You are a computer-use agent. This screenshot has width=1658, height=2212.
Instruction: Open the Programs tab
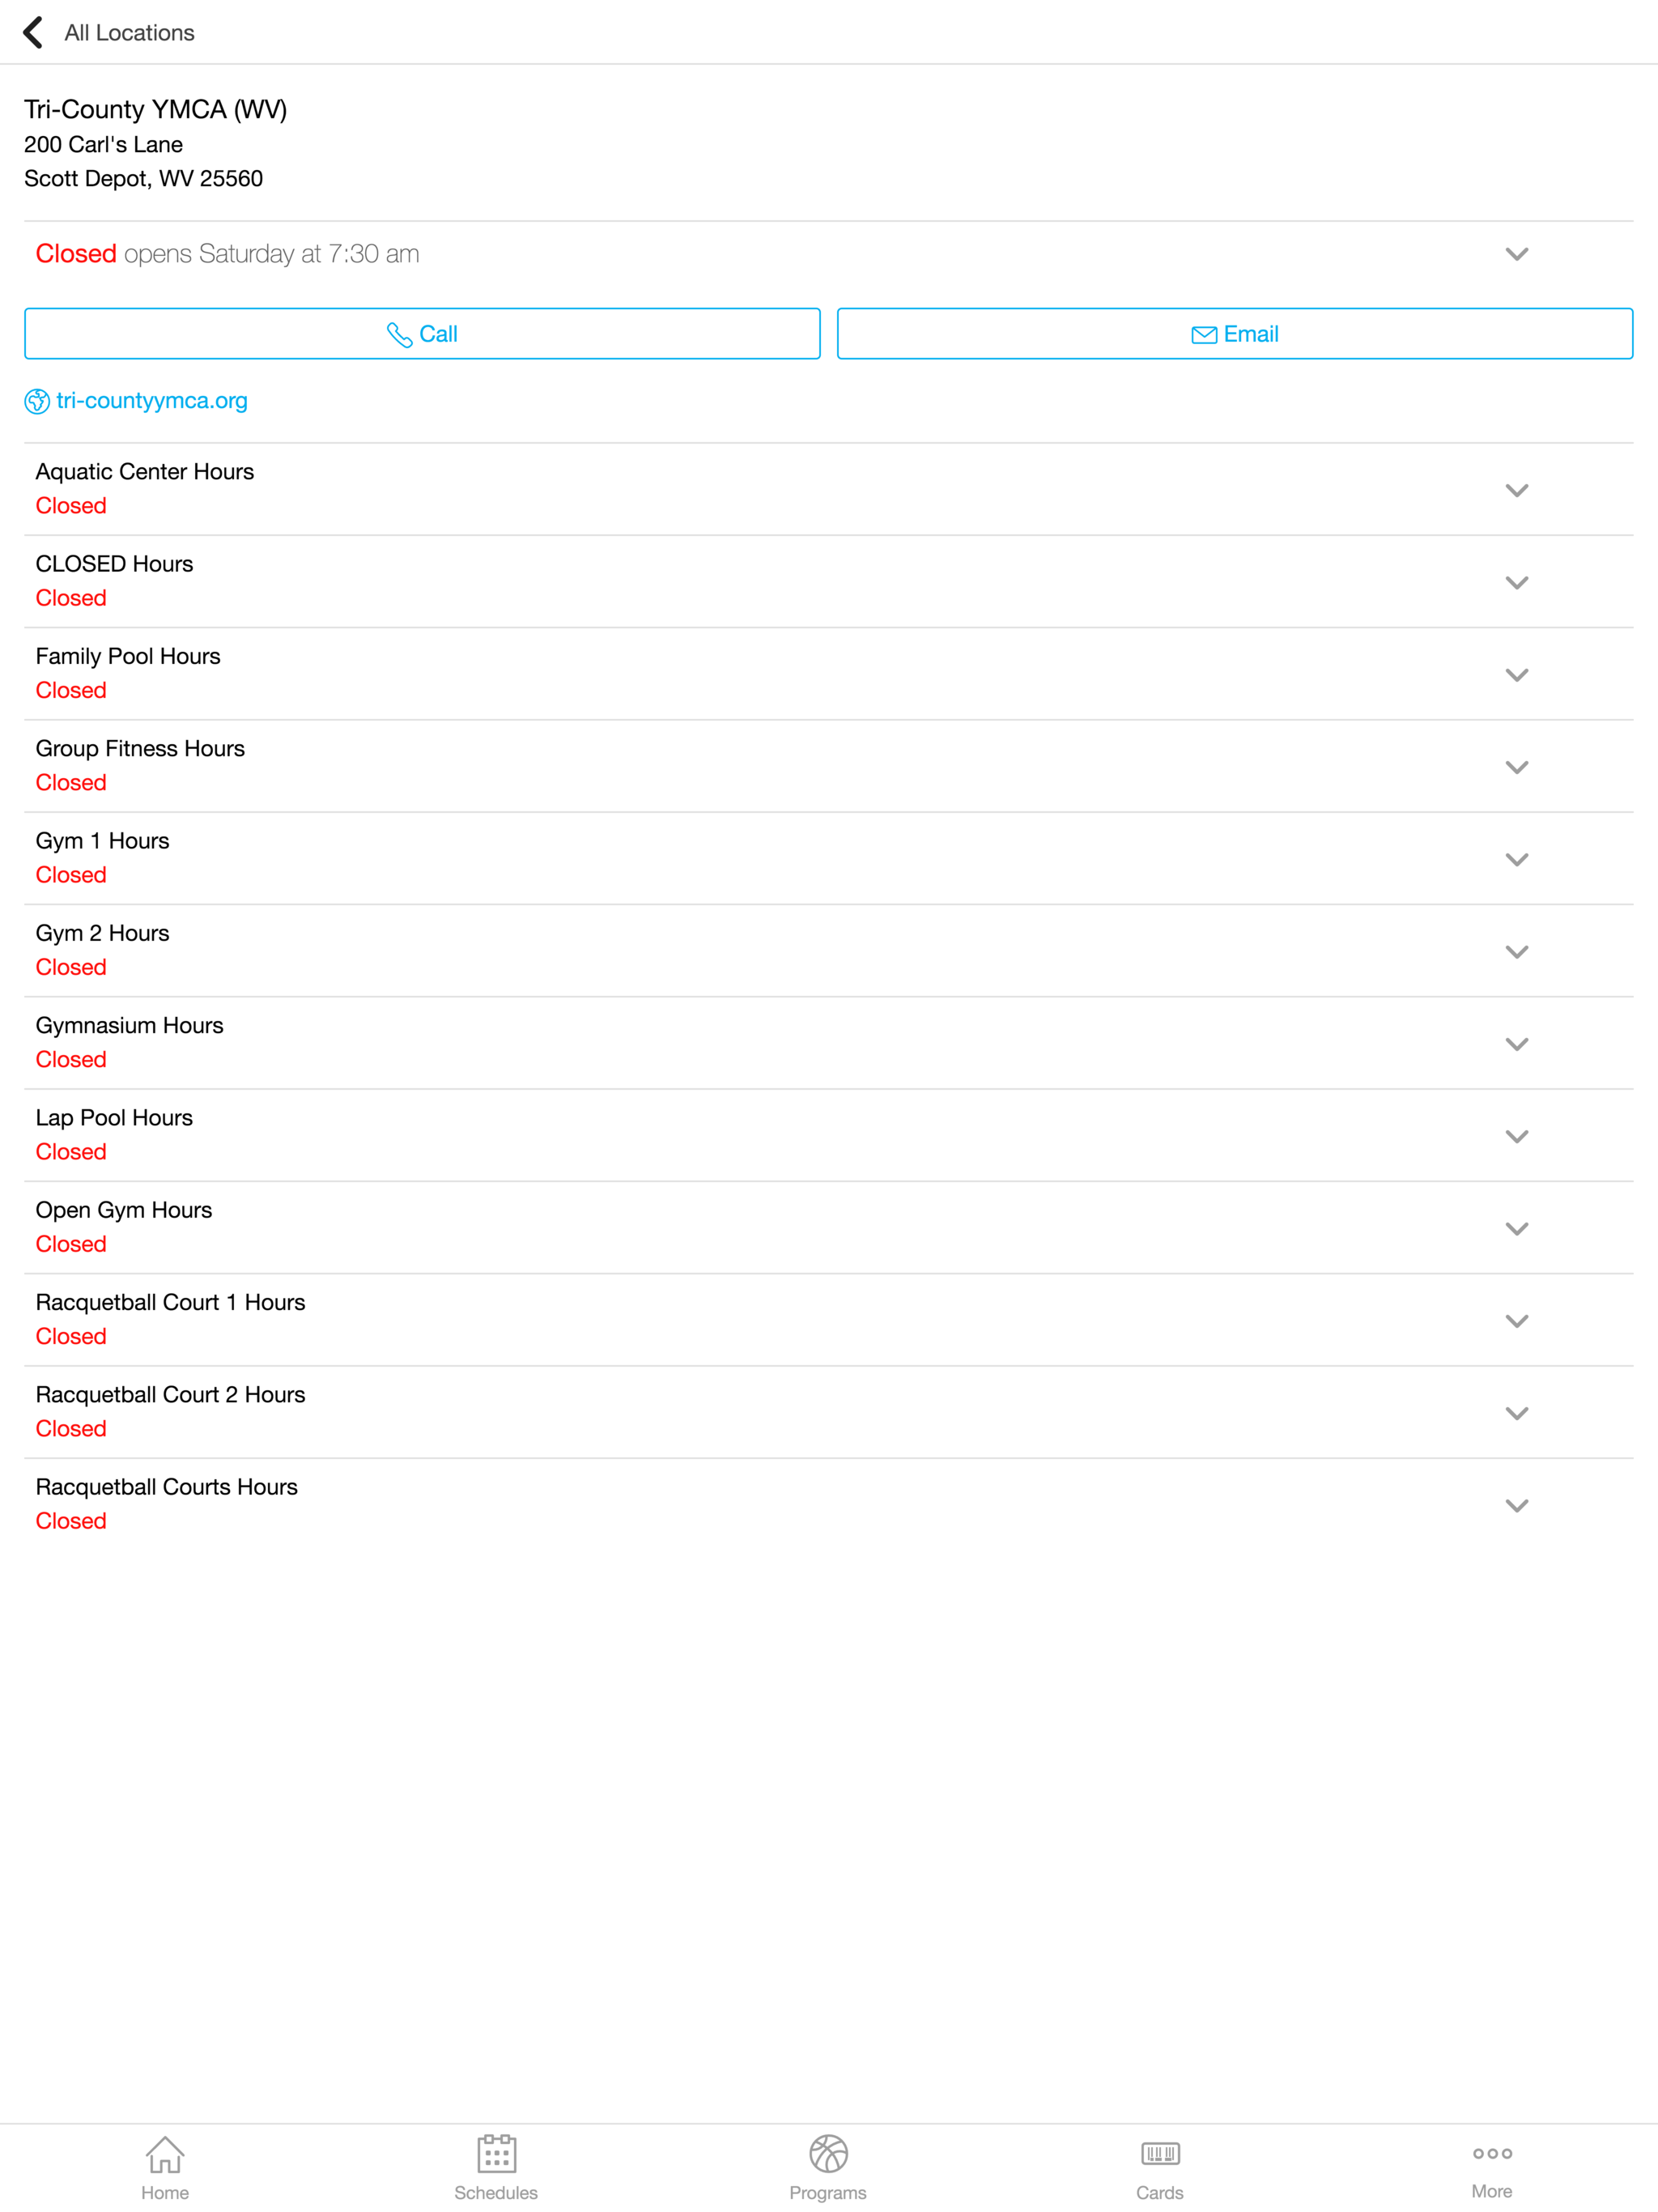pyautogui.click(x=828, y=2168)
